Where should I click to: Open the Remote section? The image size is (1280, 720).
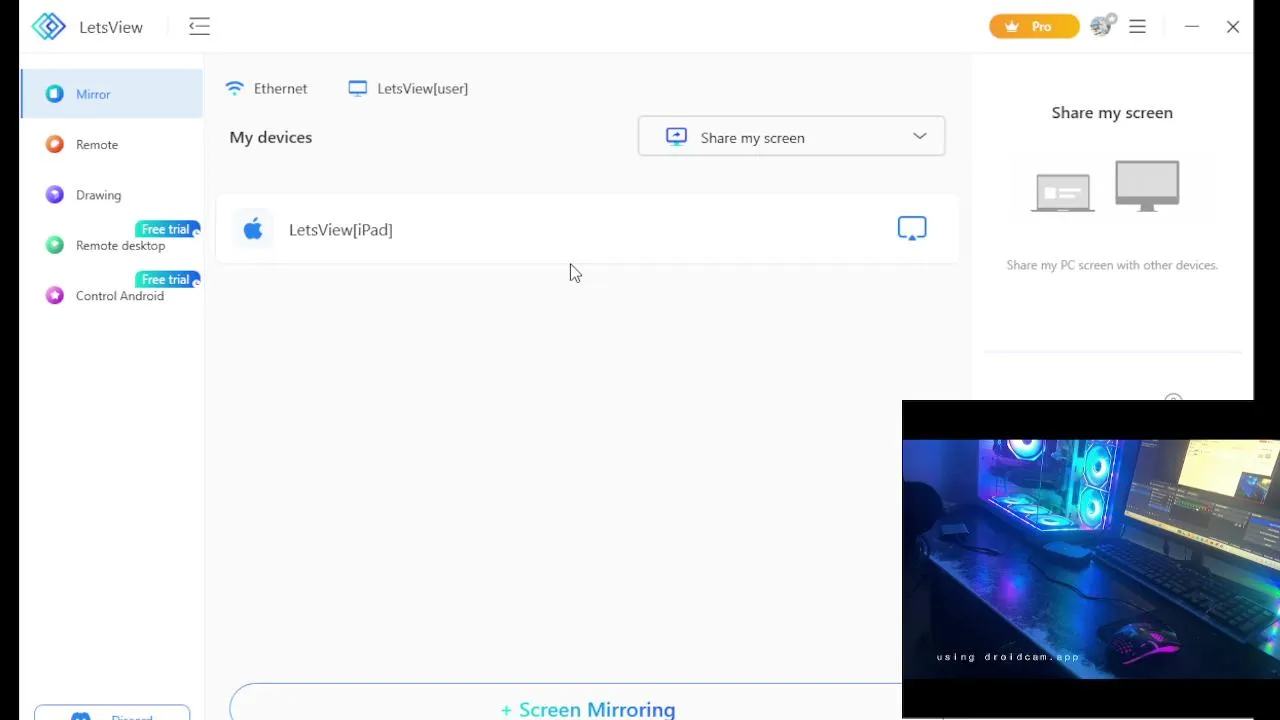point(112,144)
